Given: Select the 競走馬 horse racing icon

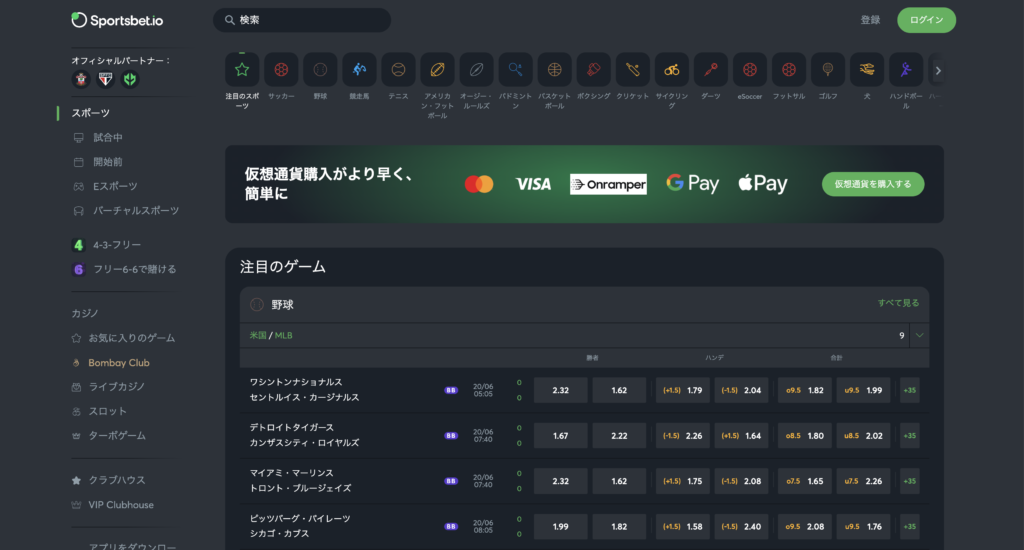Looking at the screenshot, I should point(359,69).
